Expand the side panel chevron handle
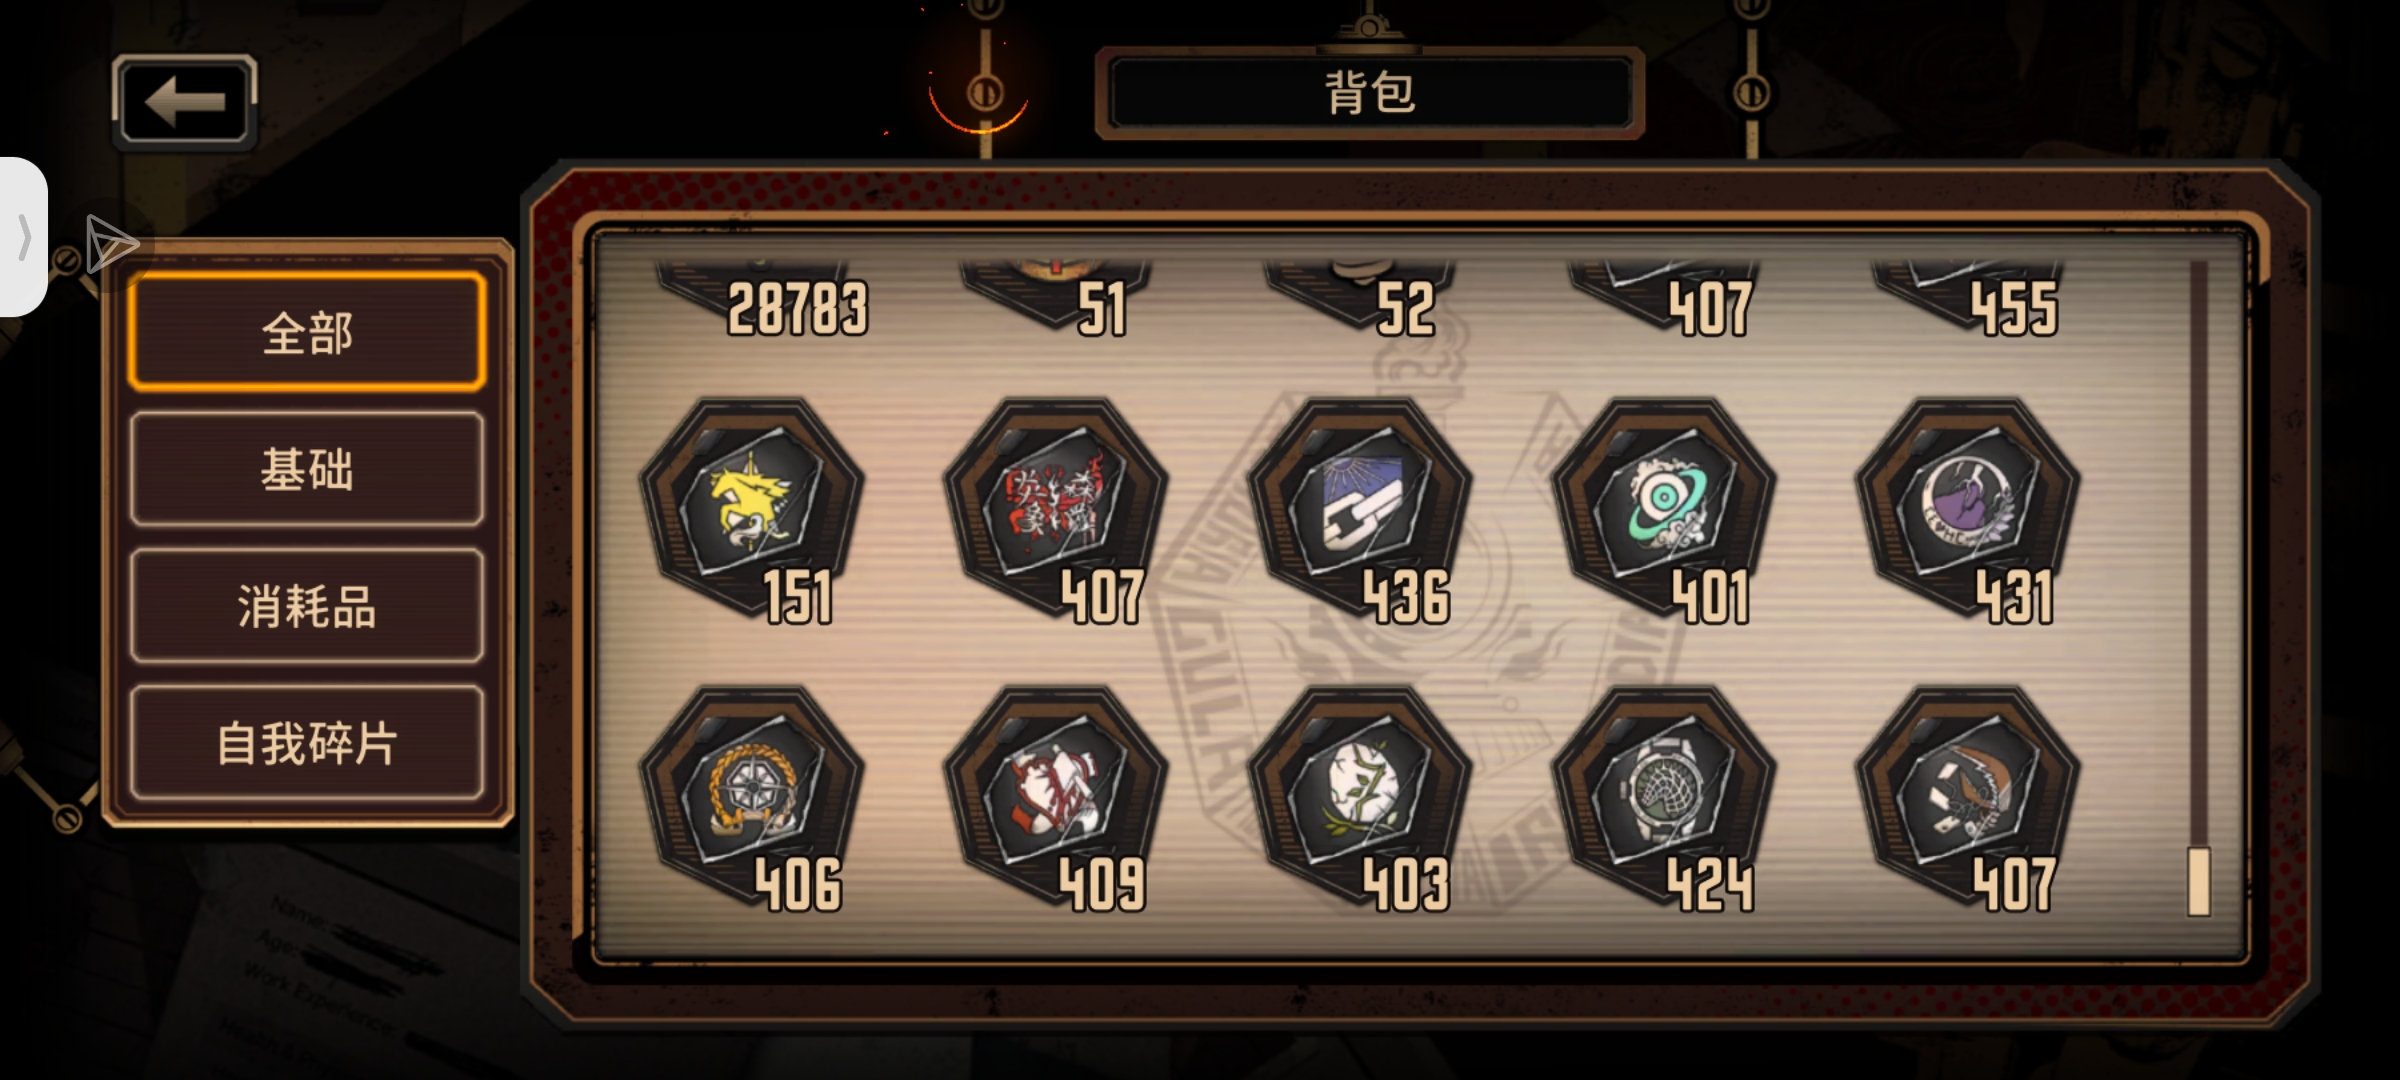This screenshot has width=2400, height=1080. pos(23,237)
